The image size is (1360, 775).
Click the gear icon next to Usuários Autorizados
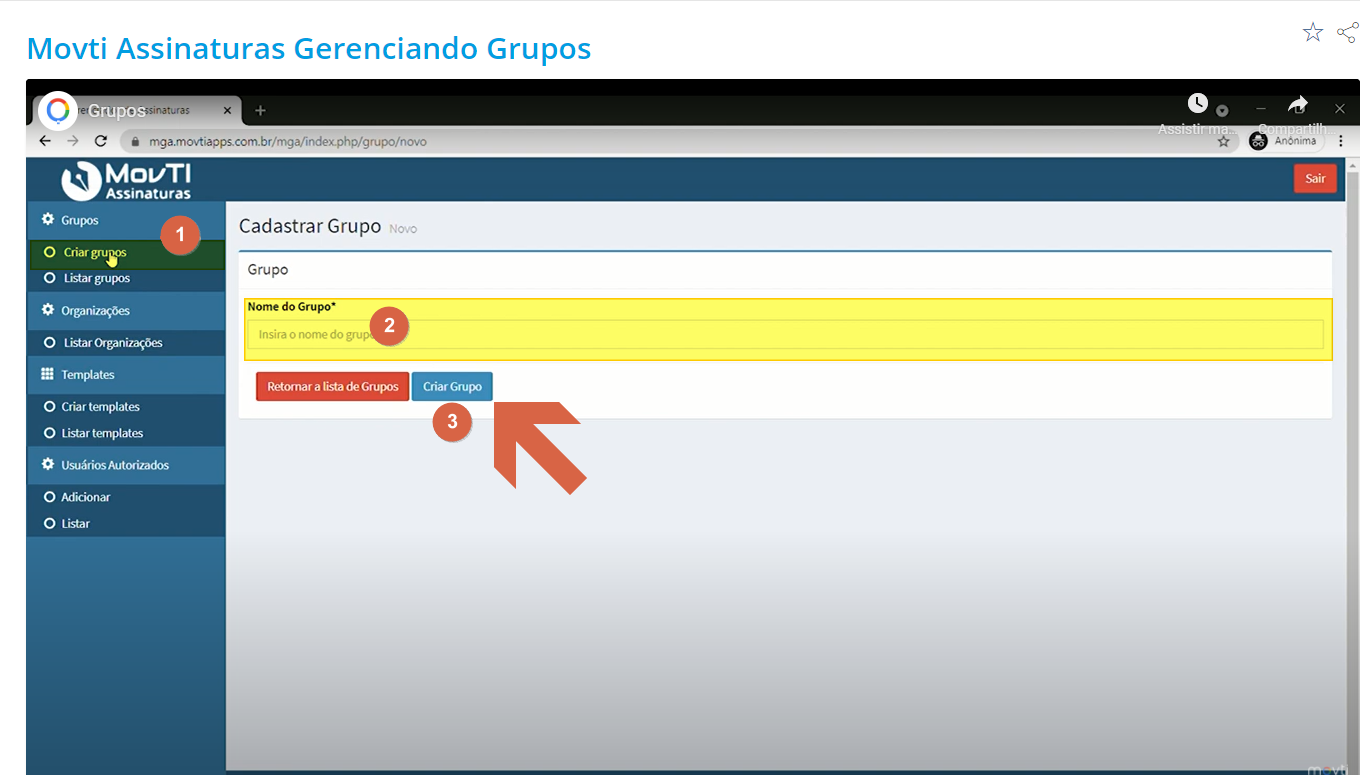[47, 464]
